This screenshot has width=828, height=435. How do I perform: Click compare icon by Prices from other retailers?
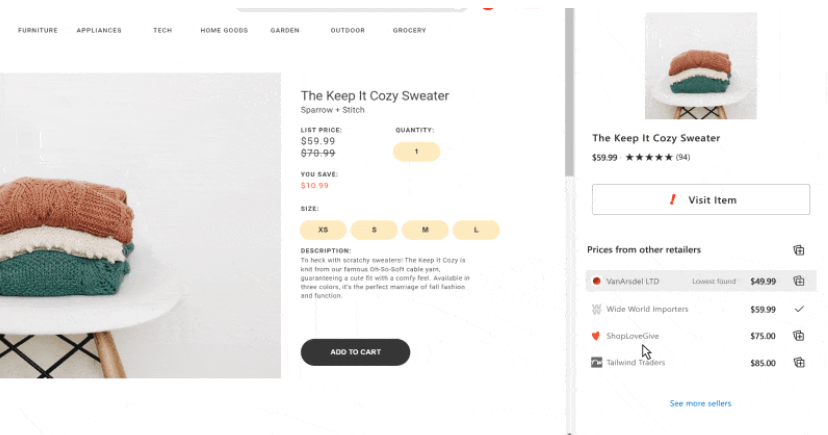pos(798,250)
